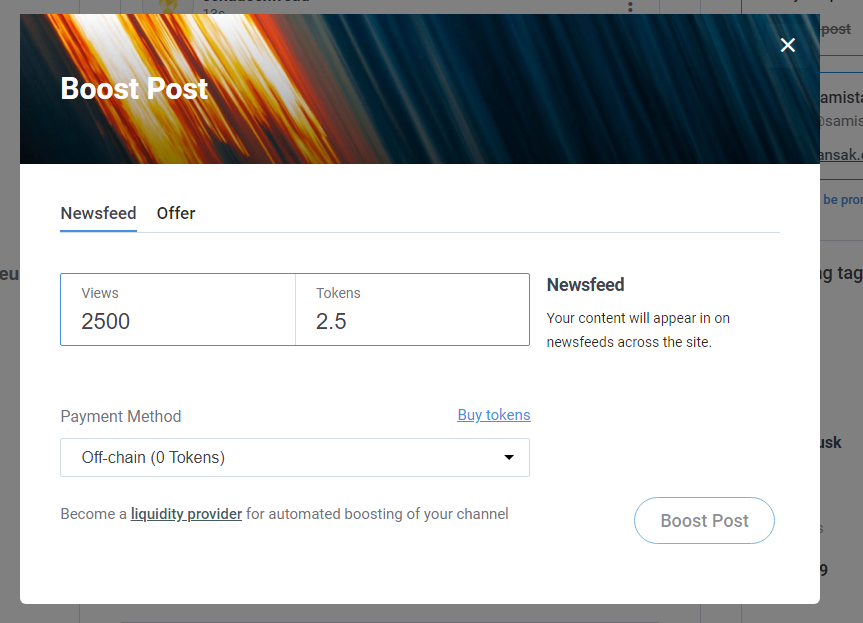Open the three-dot menu behind the dialog

[x=630, y=7]
